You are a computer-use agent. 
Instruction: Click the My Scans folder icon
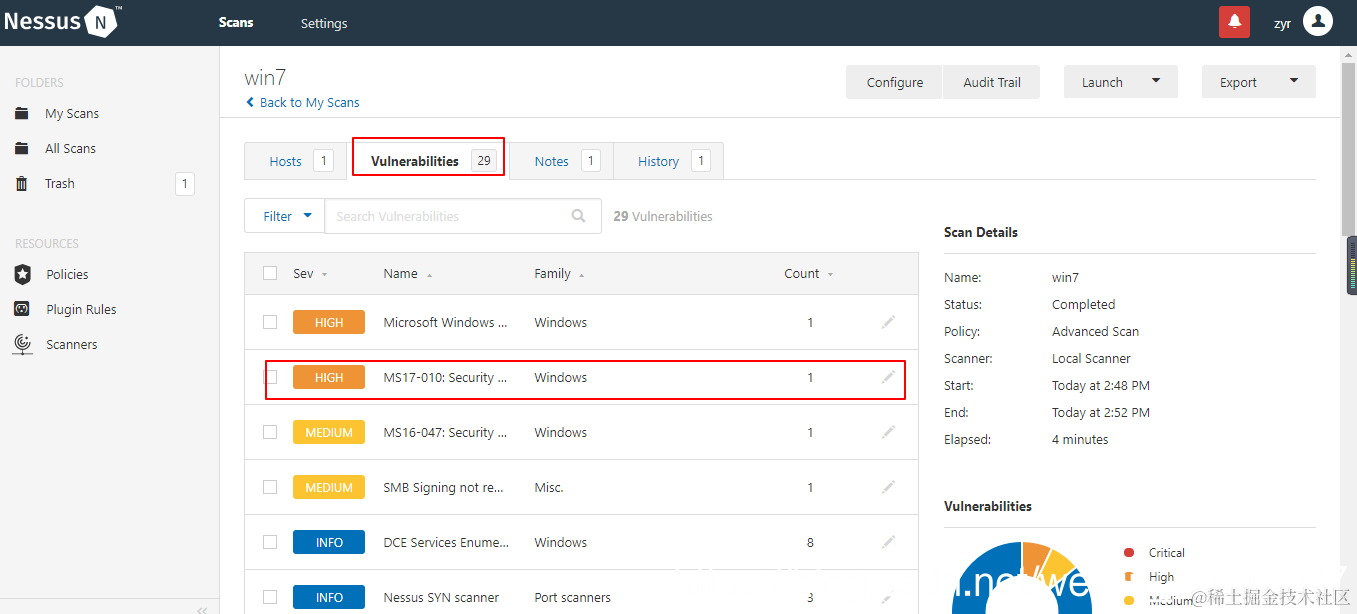click(22, 113)
